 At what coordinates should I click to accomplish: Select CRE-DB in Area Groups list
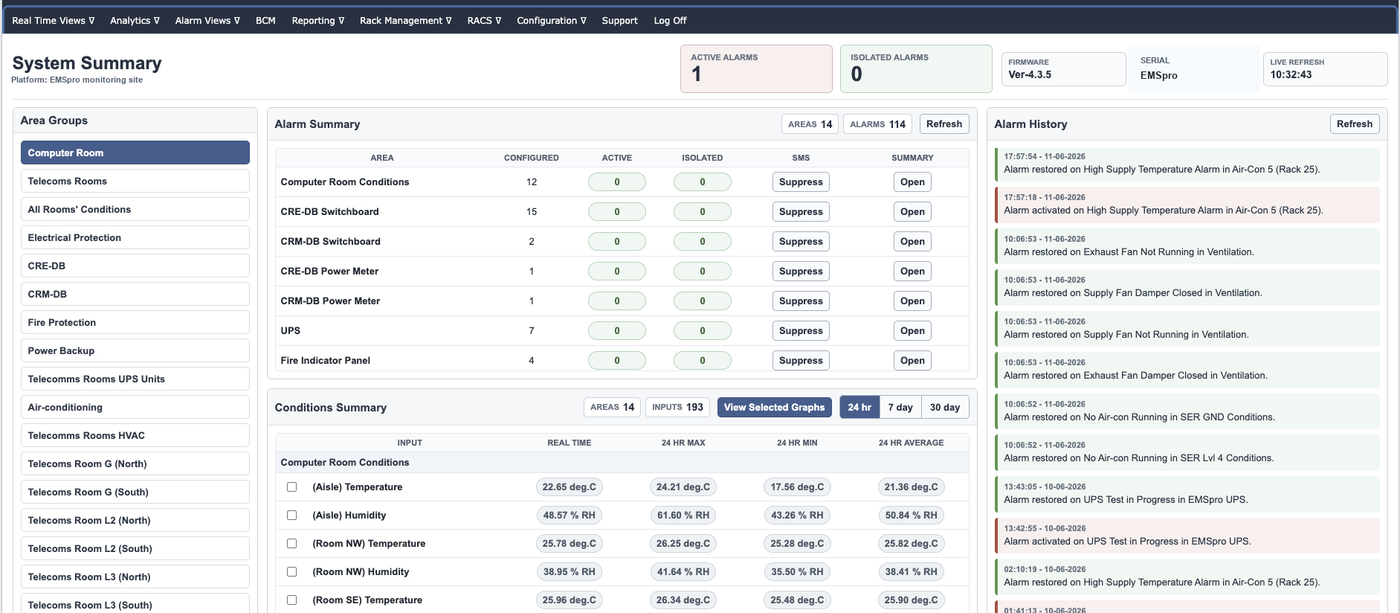135,266
